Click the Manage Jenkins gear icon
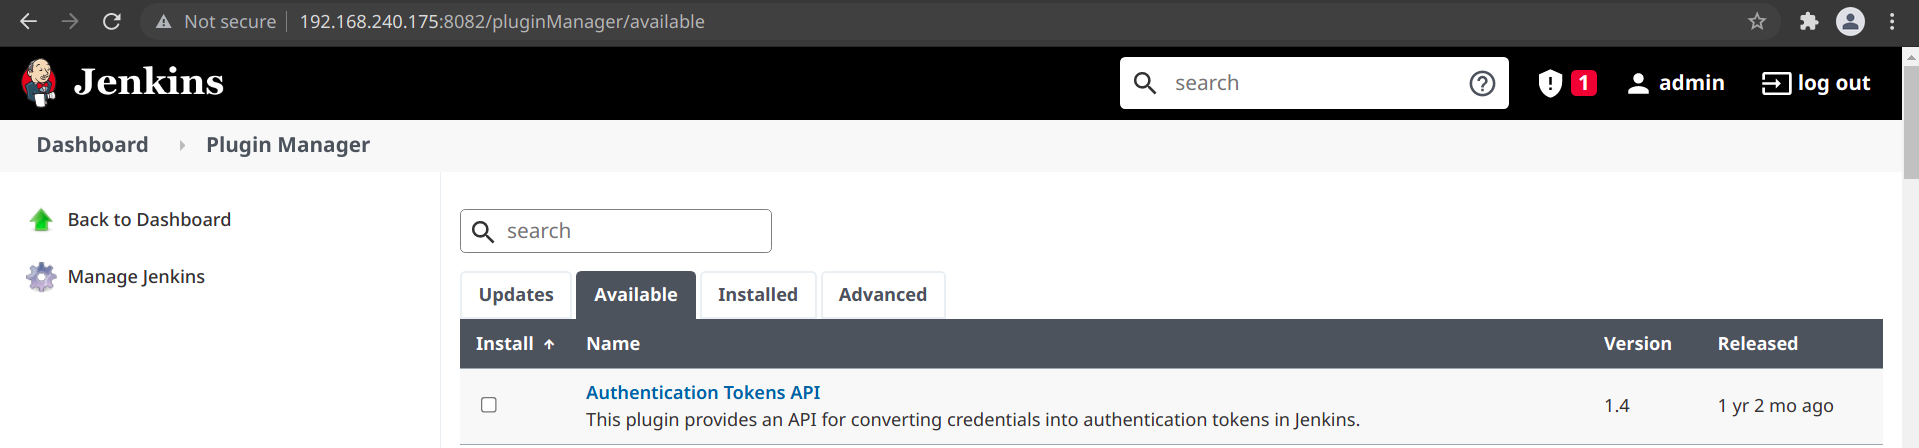The image size is (1919, 448). point(41,277)
